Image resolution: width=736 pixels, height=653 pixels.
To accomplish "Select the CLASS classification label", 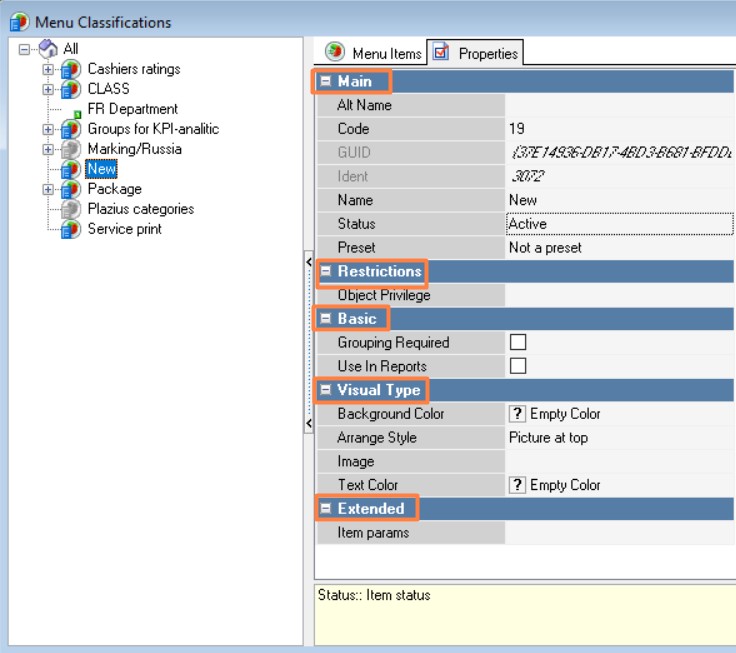I will click(x=108, y=89).
